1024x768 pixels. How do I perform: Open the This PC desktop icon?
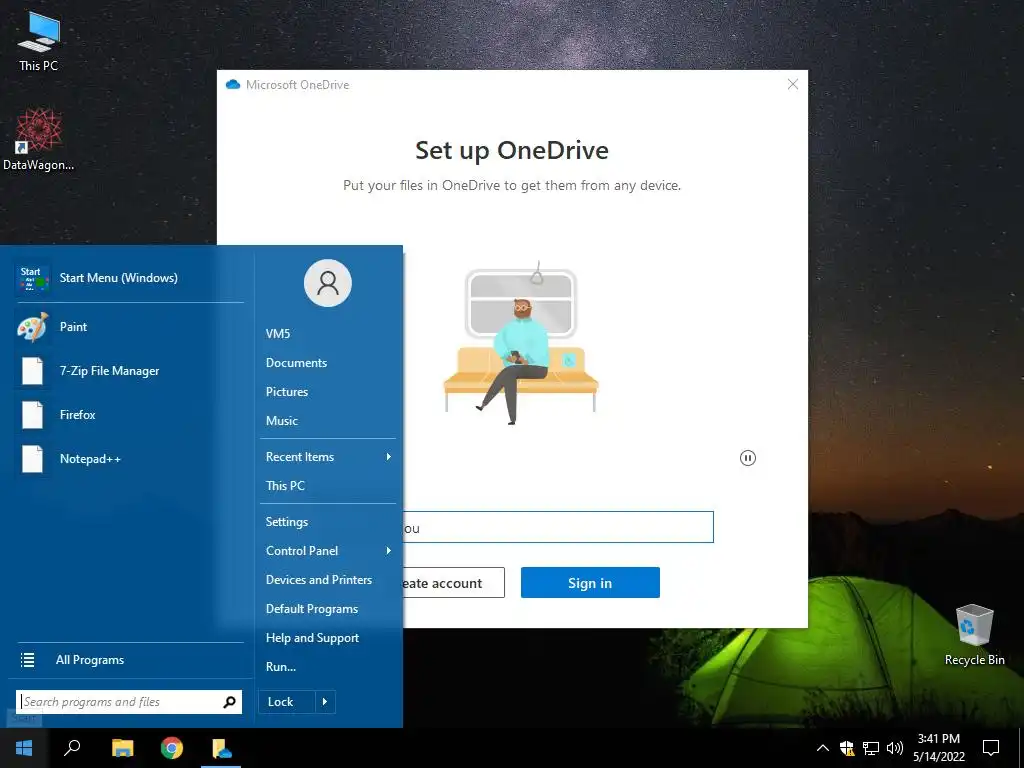(39, 41)
